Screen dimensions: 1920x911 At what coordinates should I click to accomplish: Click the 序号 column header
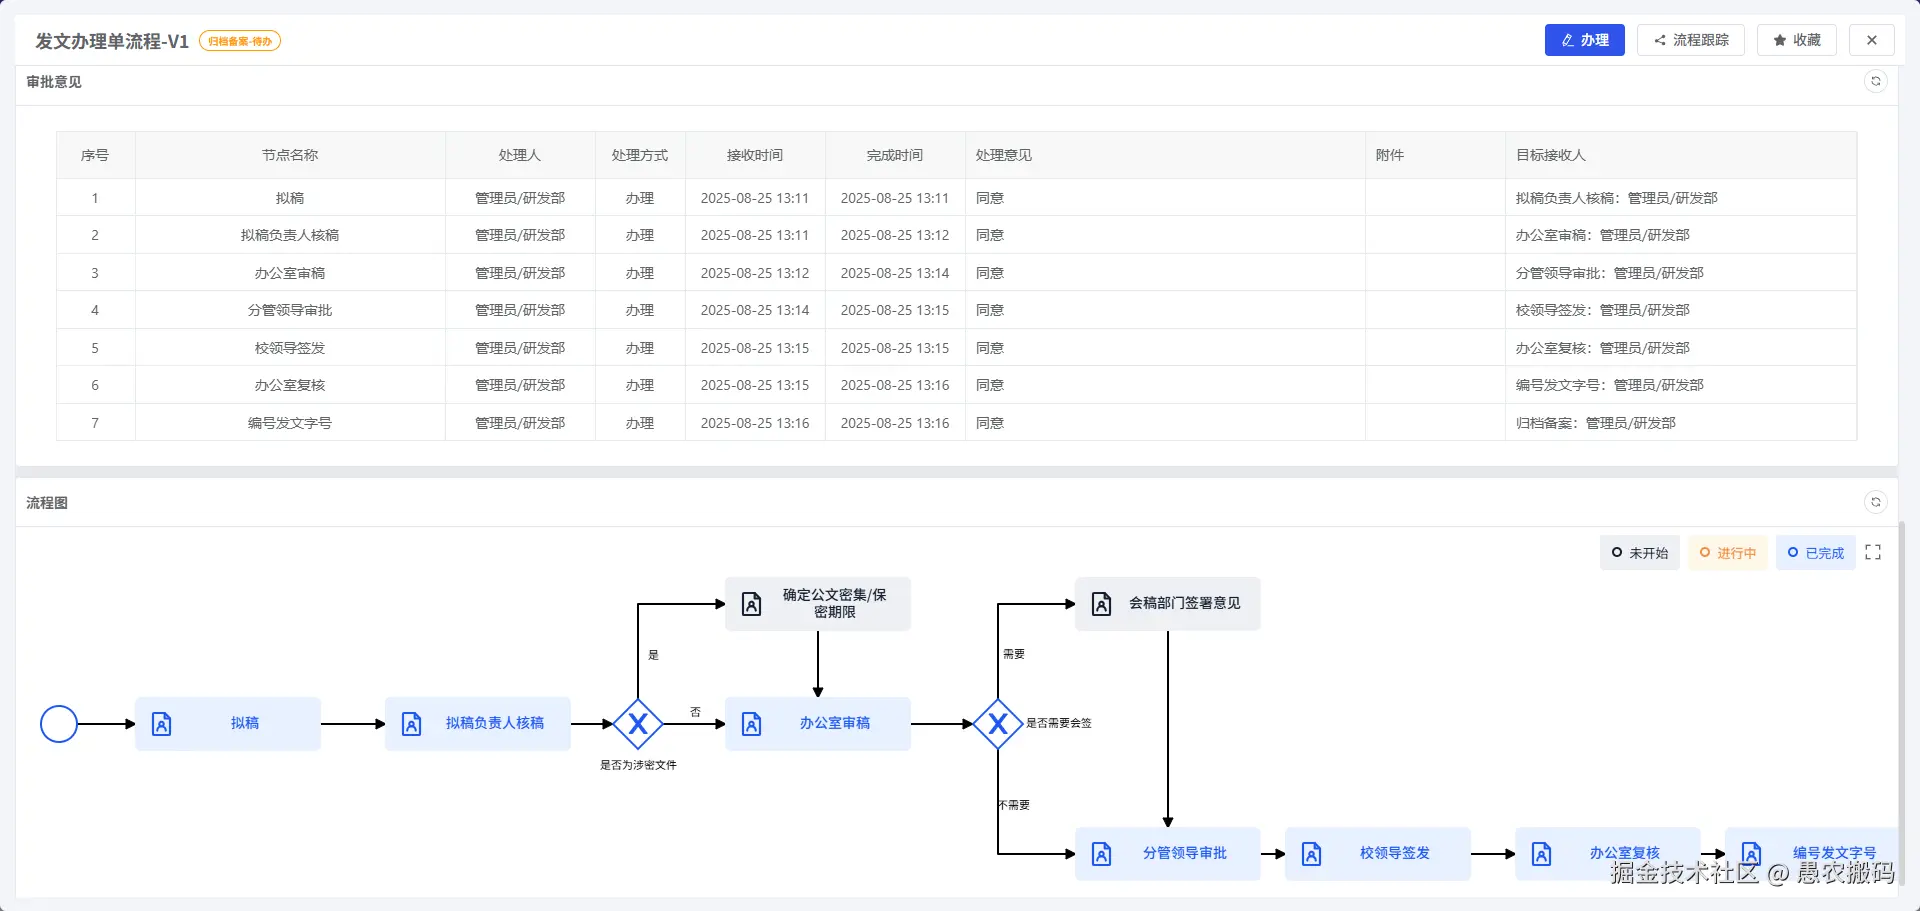95,155
